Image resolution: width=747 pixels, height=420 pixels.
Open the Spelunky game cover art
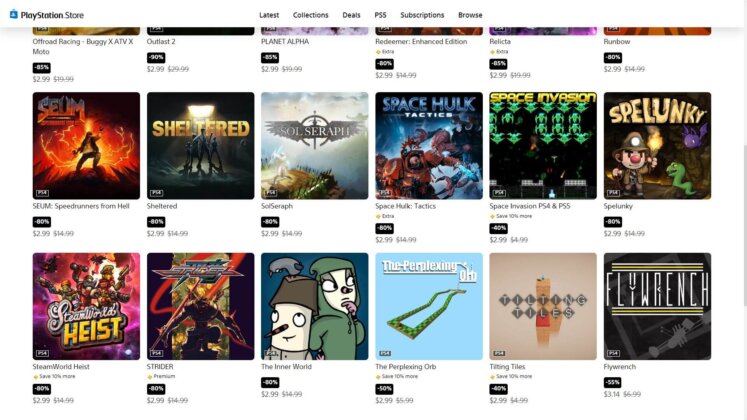point(657,146)
